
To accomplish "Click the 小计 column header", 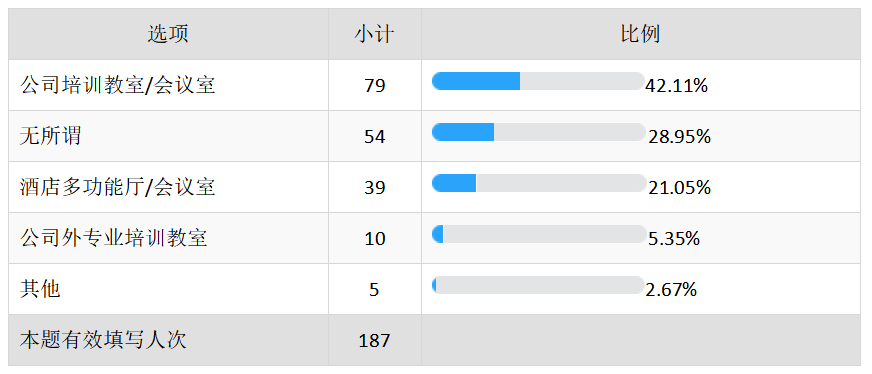I will point(375,34).
